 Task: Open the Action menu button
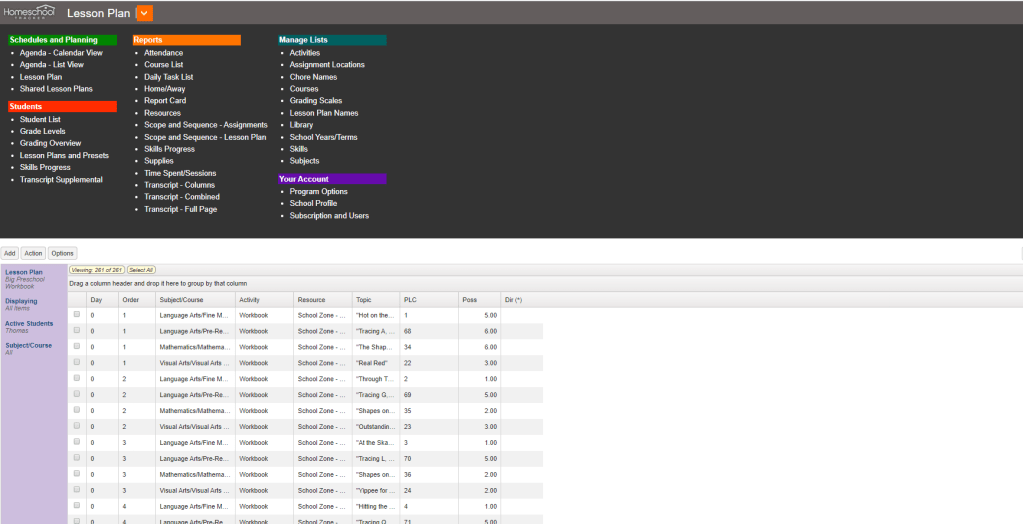(x=33, y=253)
